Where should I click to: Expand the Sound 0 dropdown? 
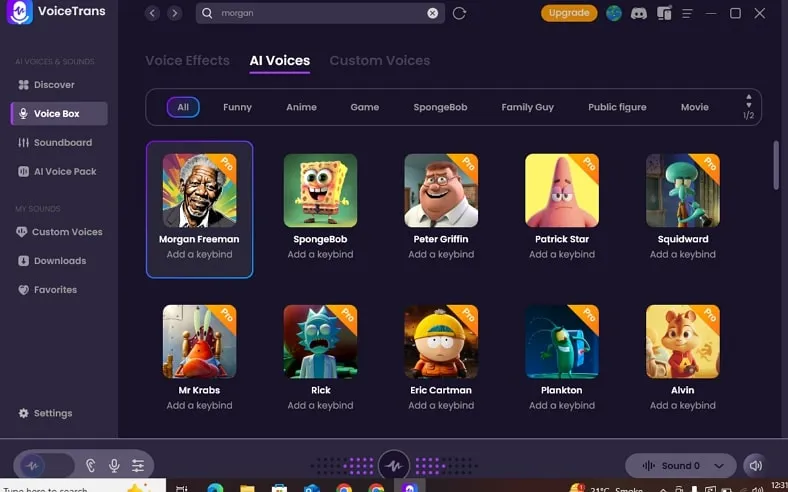pos(681,465)
